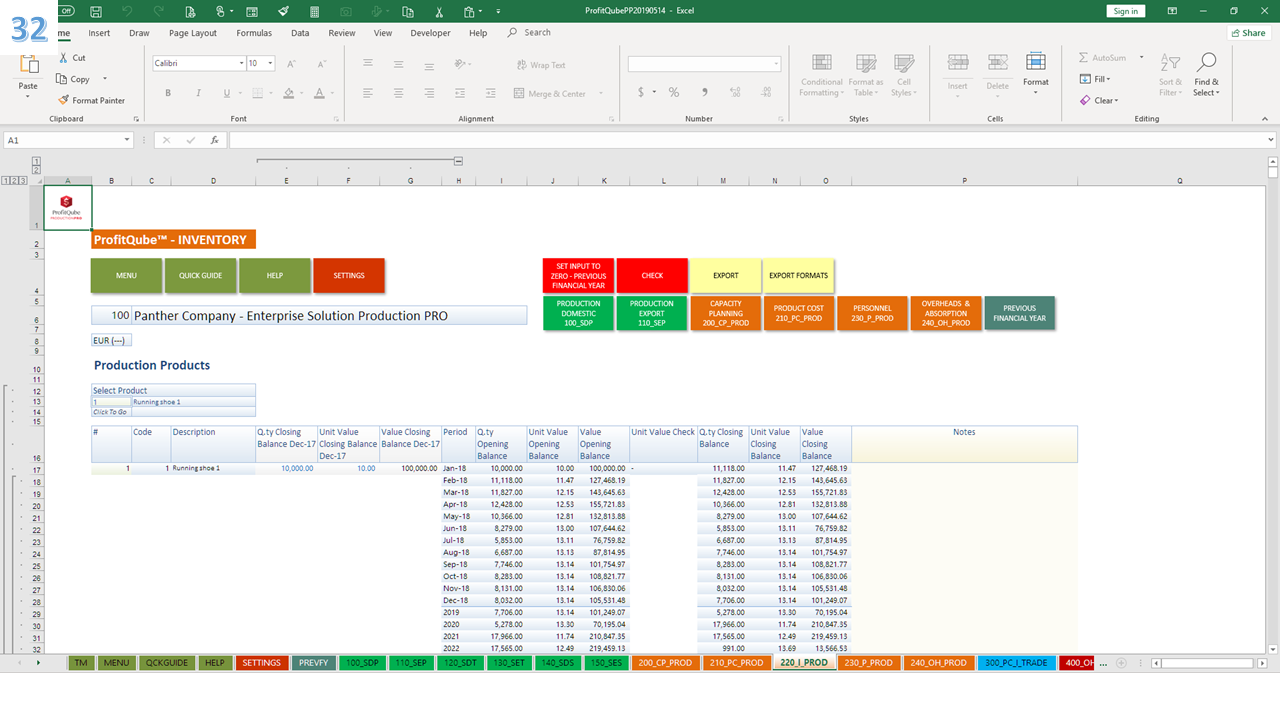
Task: Apply Font Color letter A
Action: [x=319, y=93]
